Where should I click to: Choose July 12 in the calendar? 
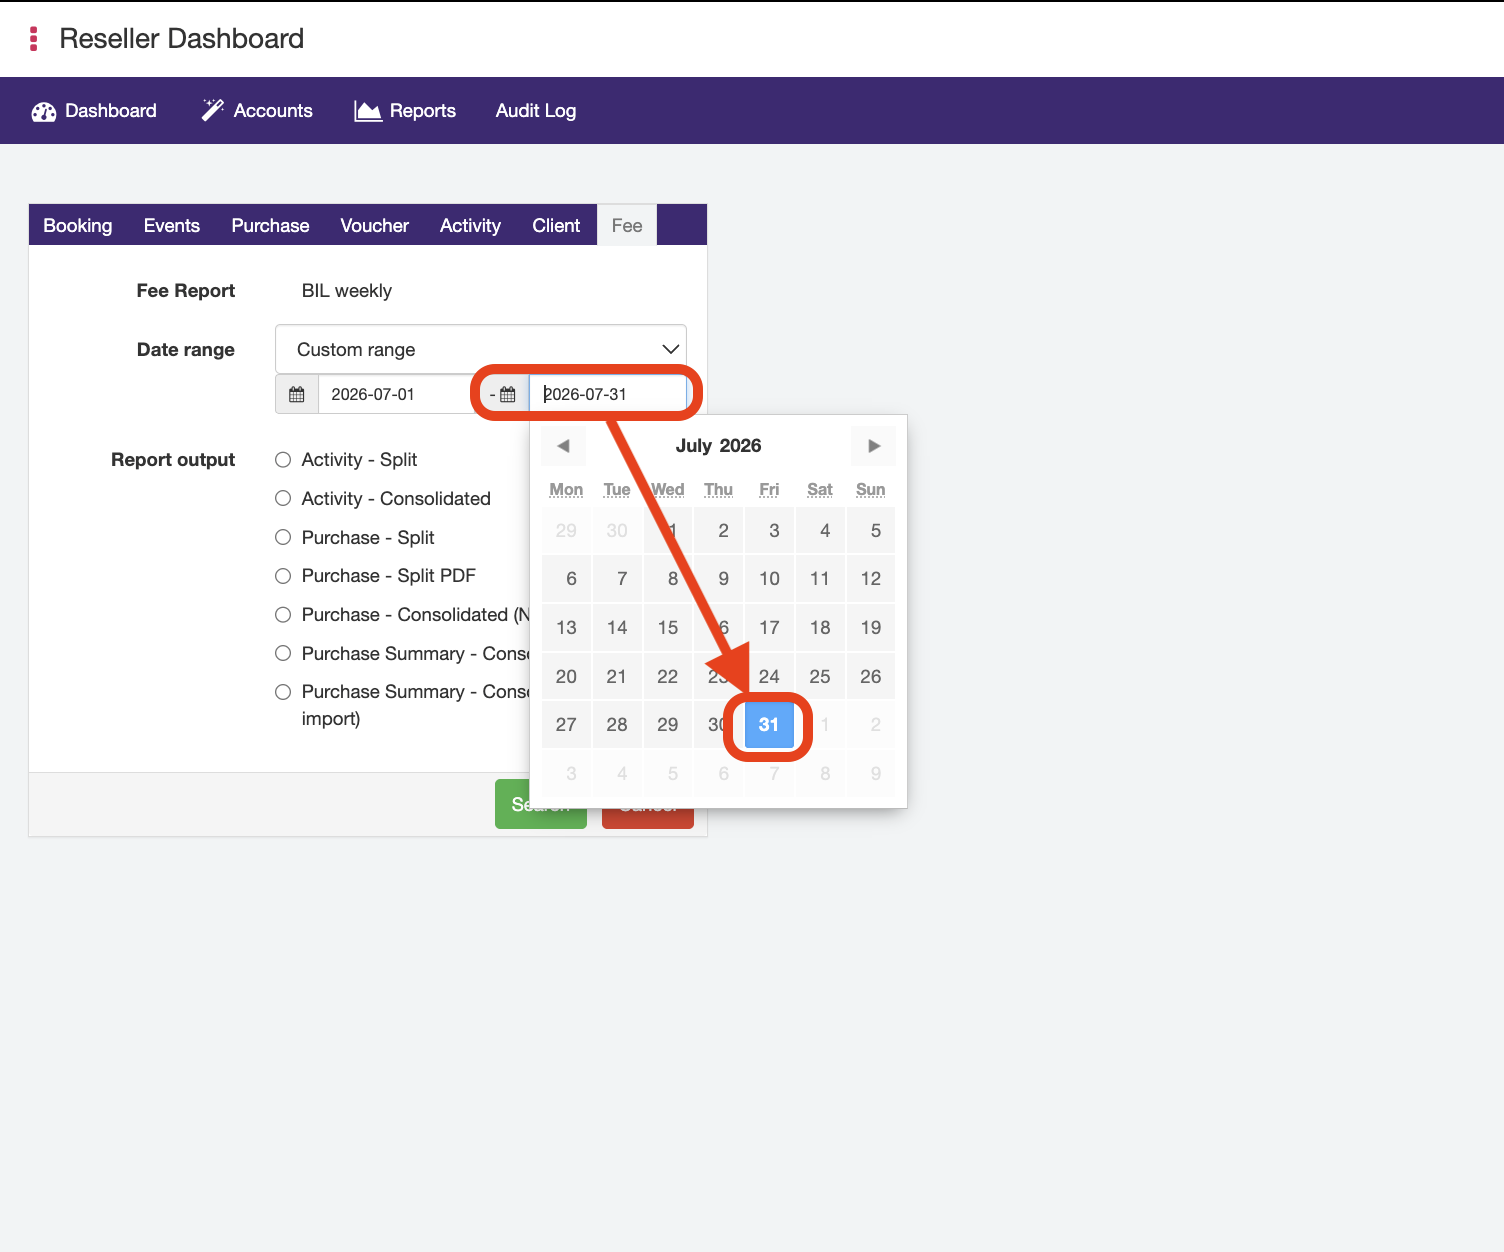(871, 579)
